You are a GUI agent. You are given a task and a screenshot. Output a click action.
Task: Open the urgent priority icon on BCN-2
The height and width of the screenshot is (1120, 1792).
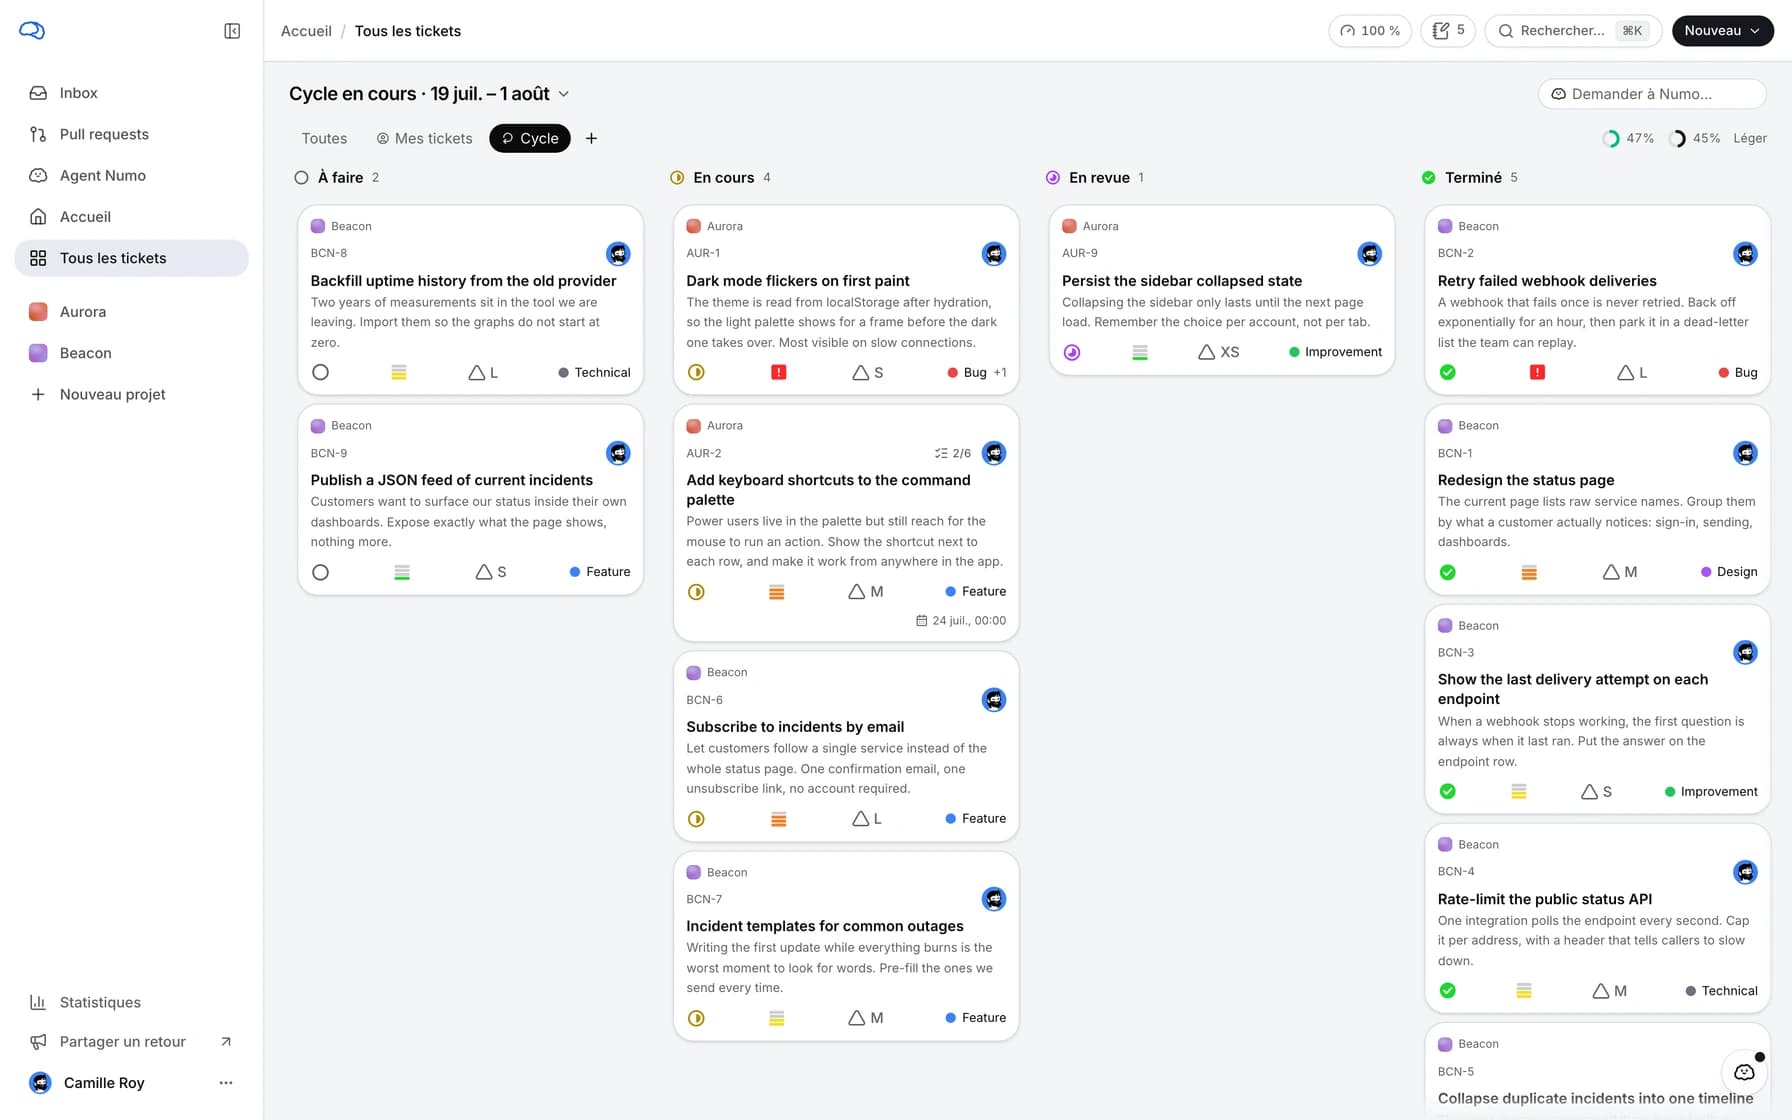[1538, 372]
